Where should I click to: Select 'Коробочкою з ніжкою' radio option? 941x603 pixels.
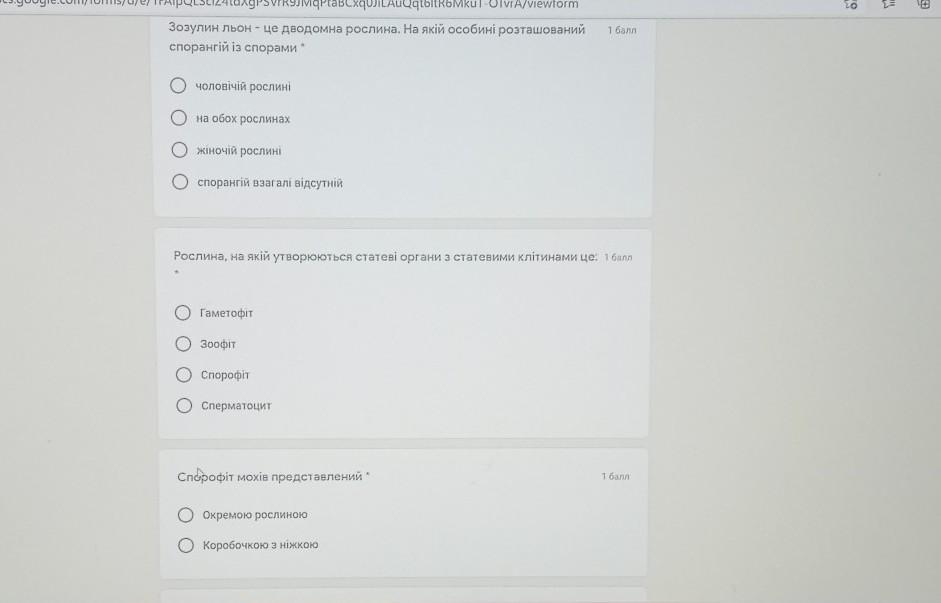[185, 545]
